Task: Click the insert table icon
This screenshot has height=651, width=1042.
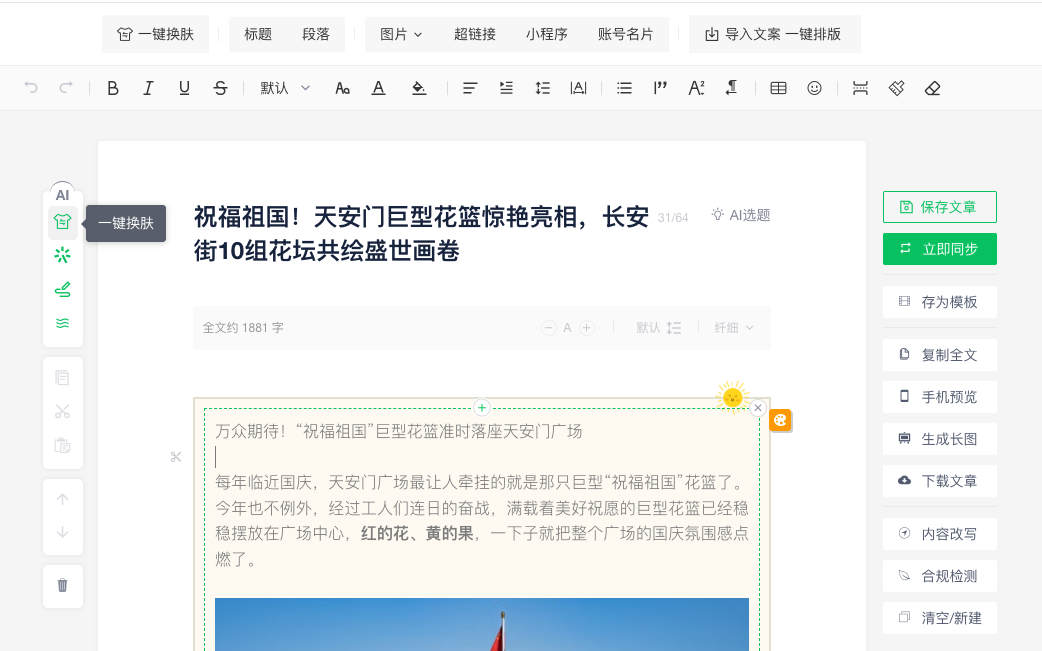Action: pos(778,88)
